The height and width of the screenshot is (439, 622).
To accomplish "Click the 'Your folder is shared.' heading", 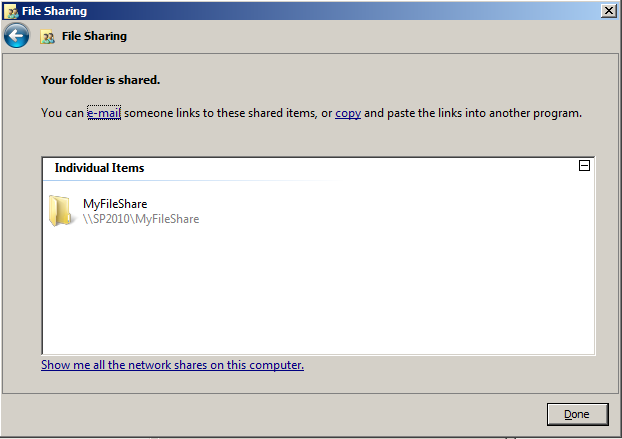I will pyautogui.click(x=100, y=80).
